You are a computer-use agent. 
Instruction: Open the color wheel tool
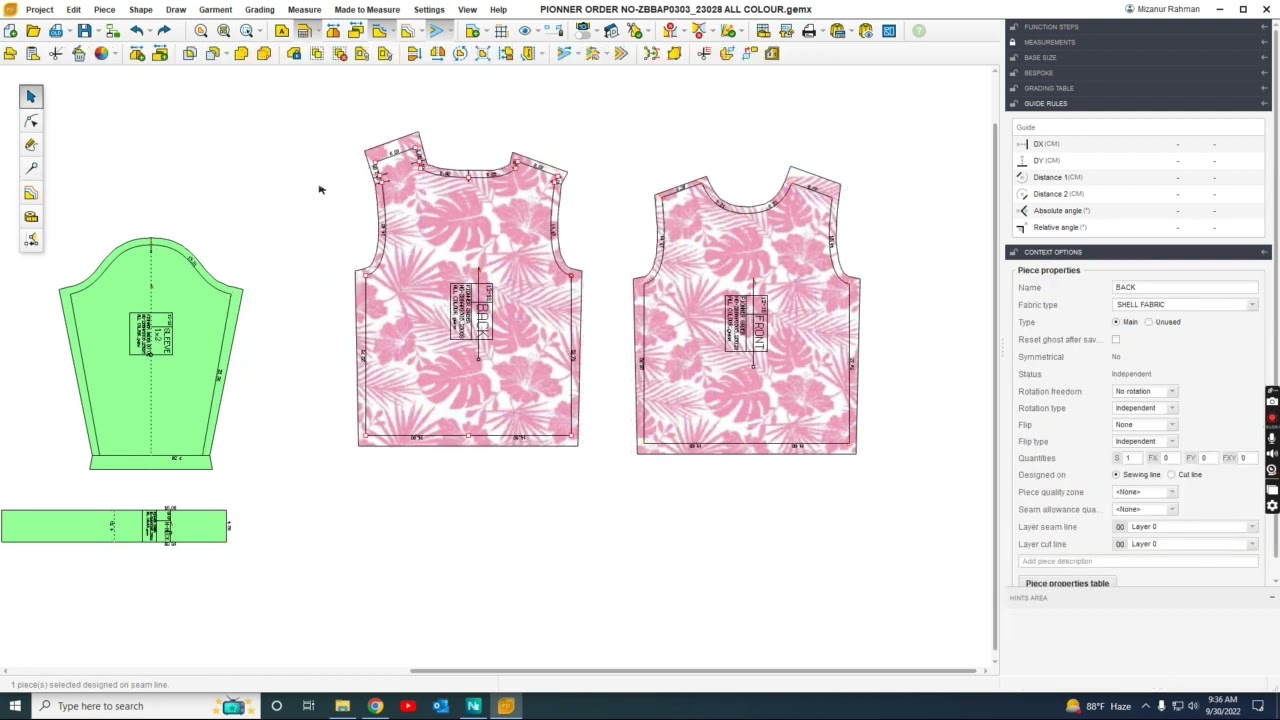click(101, 54)
